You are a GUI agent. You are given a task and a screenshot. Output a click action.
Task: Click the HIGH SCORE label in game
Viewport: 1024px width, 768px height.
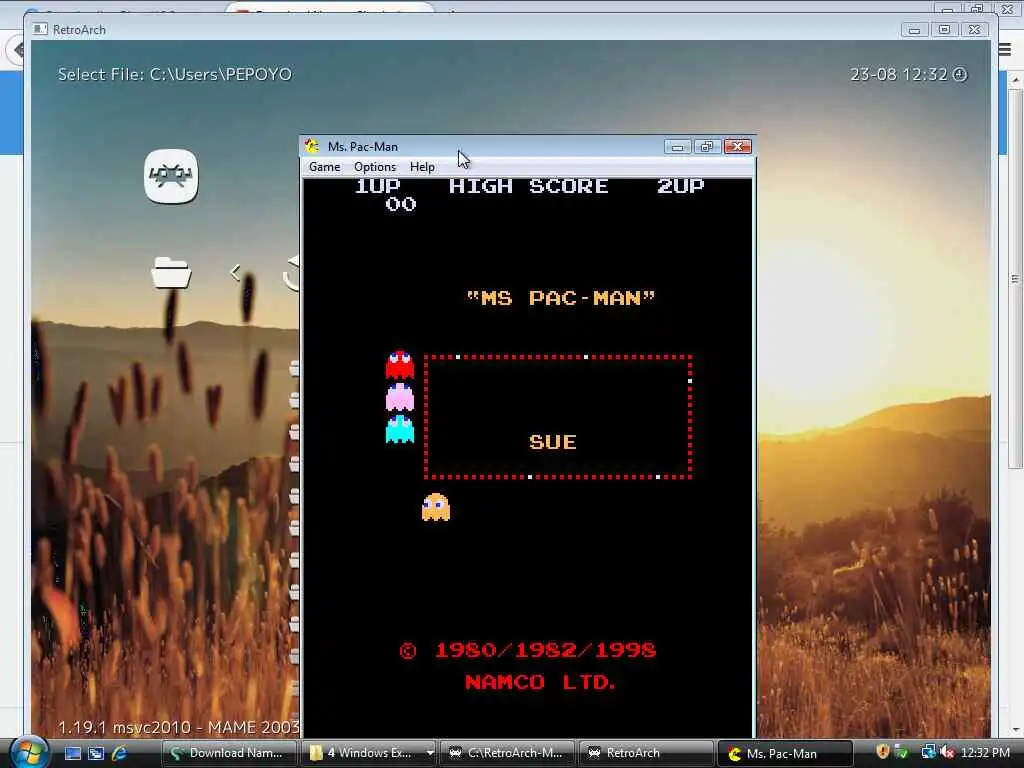tap(528, 186)
